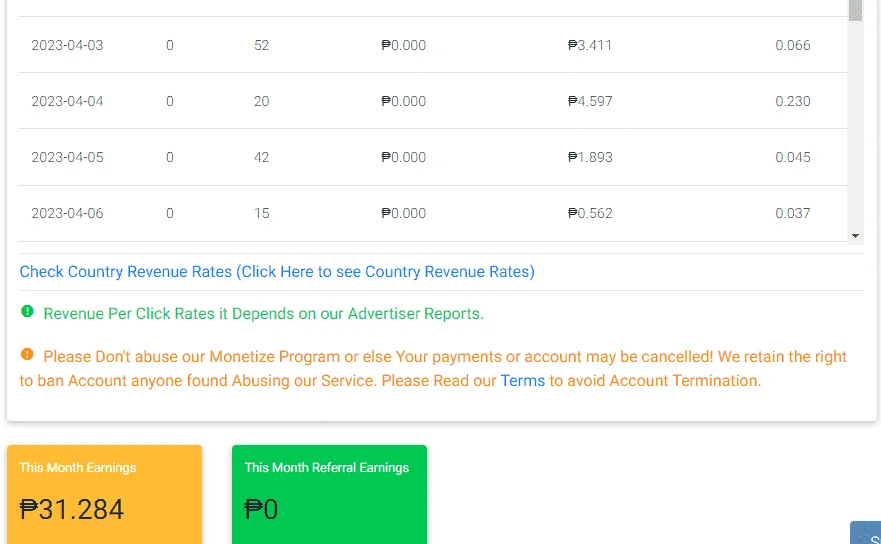881x544 pixels.
Task: Click the orange warning icon beside abuse notice
Action: tap(27, 354)
